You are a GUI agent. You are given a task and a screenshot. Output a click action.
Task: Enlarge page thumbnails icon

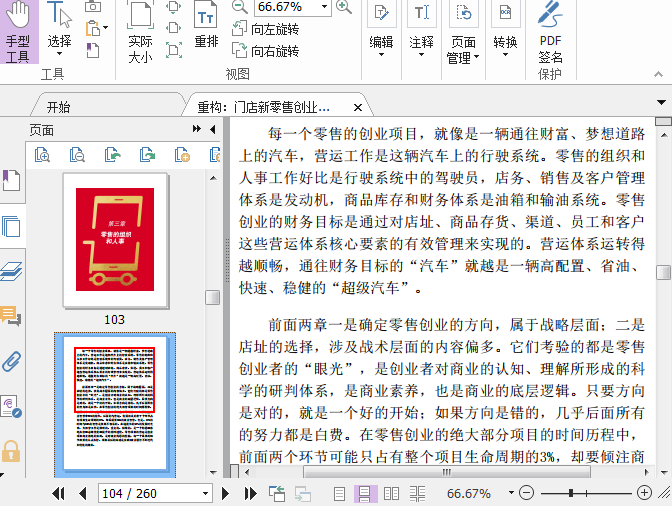[42, 155]
